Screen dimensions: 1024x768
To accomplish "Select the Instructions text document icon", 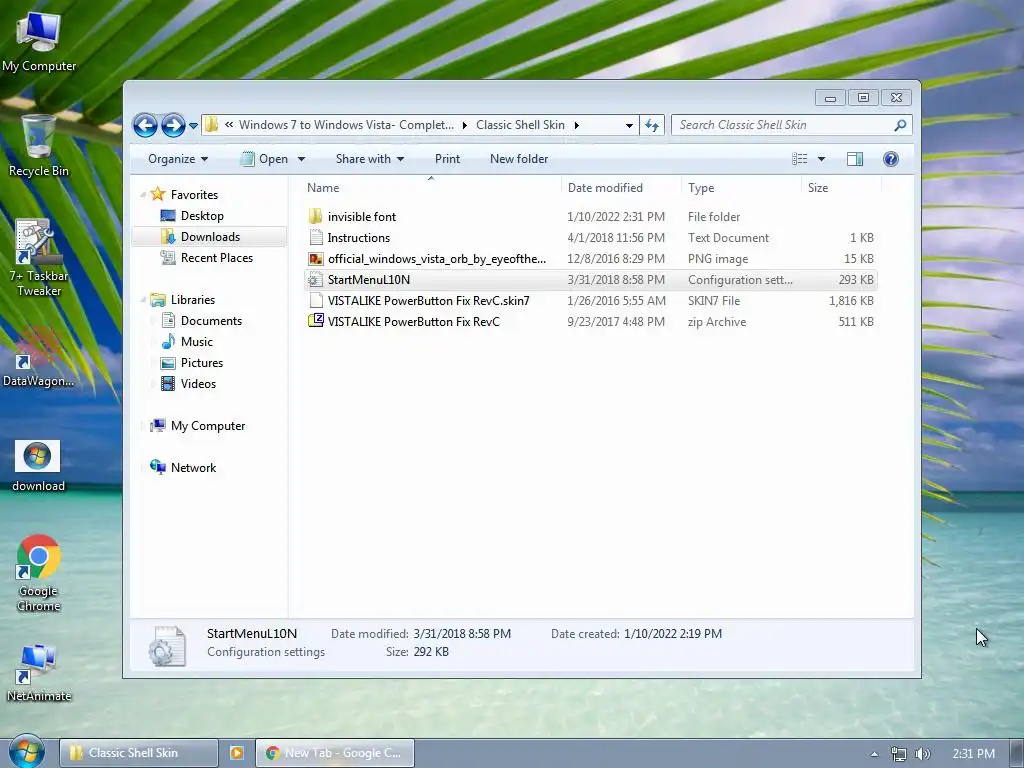I will pyautogui.click(x=315, y=237).
